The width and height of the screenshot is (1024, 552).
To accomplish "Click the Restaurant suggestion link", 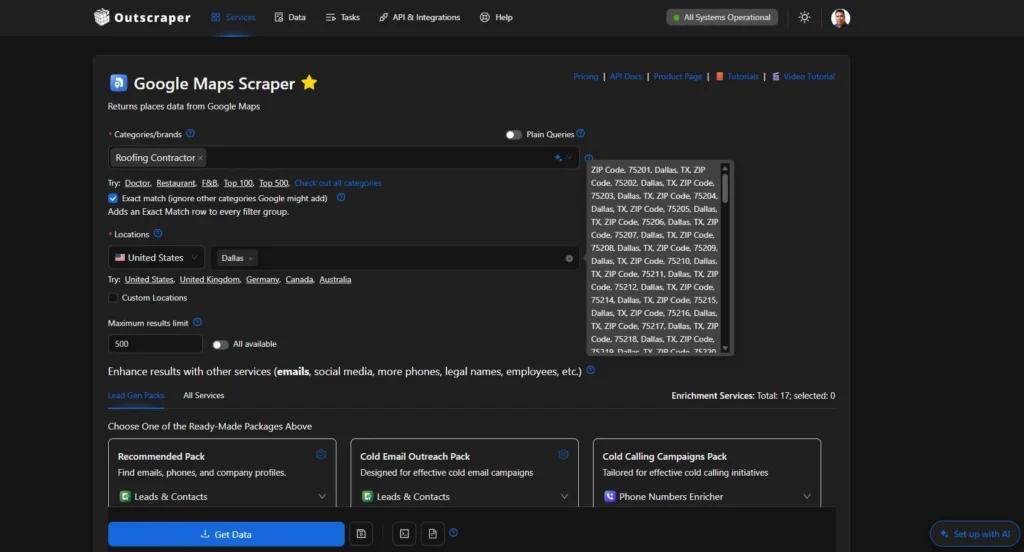I will [176, 183].
